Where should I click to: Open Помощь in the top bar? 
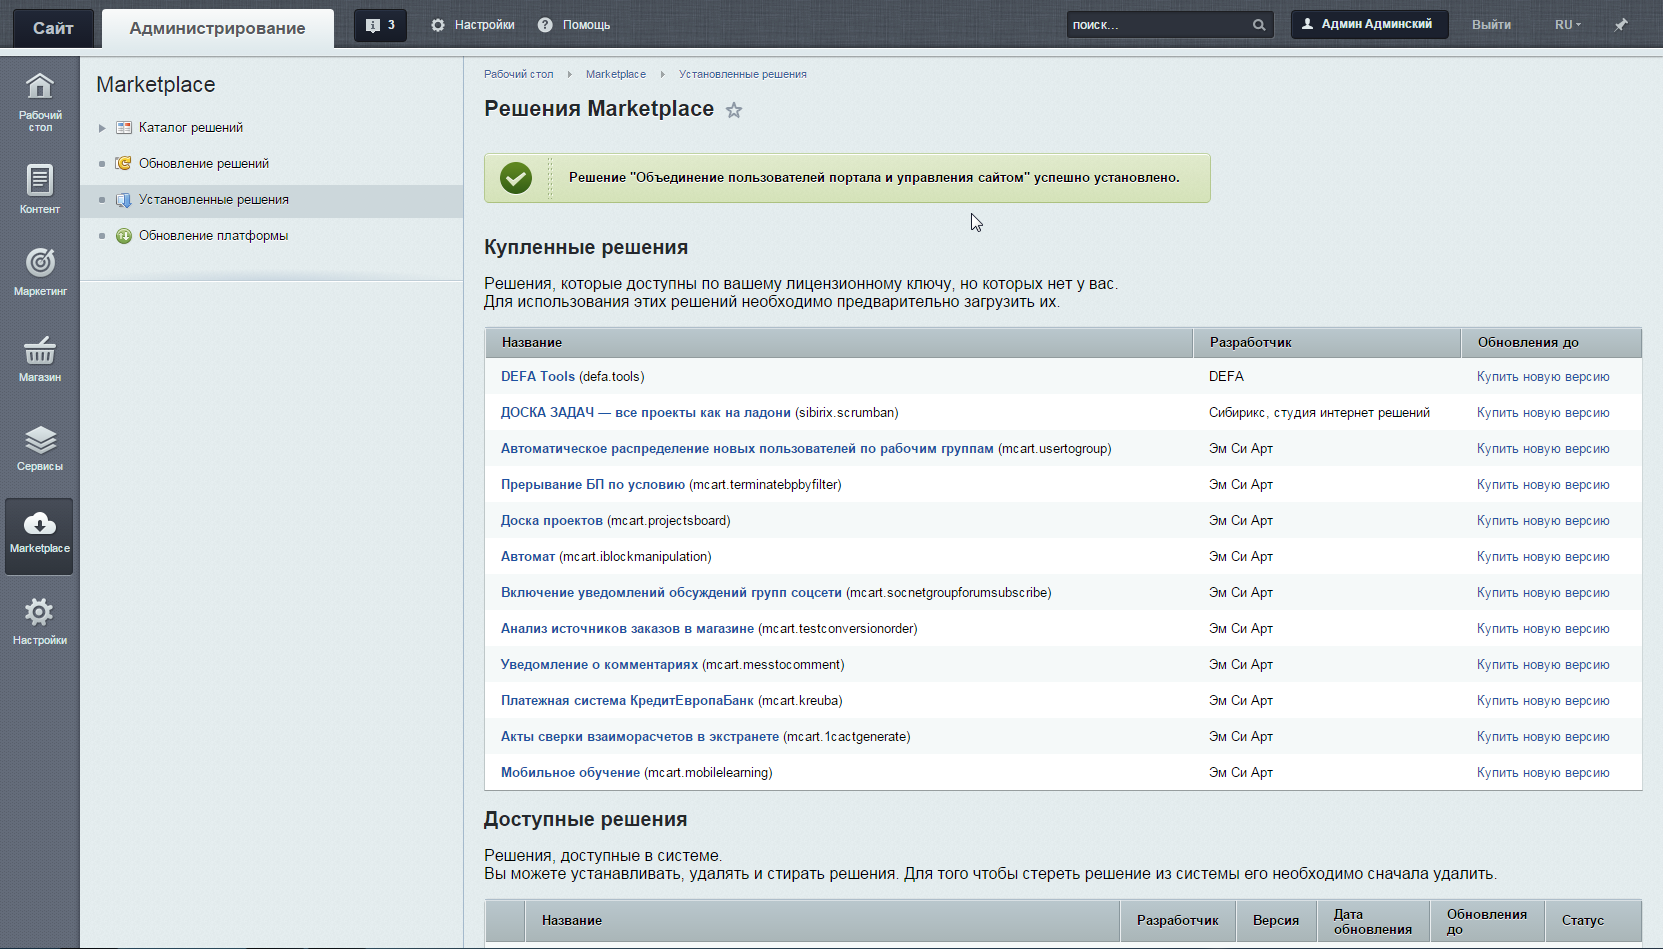[x=574, y=25]
